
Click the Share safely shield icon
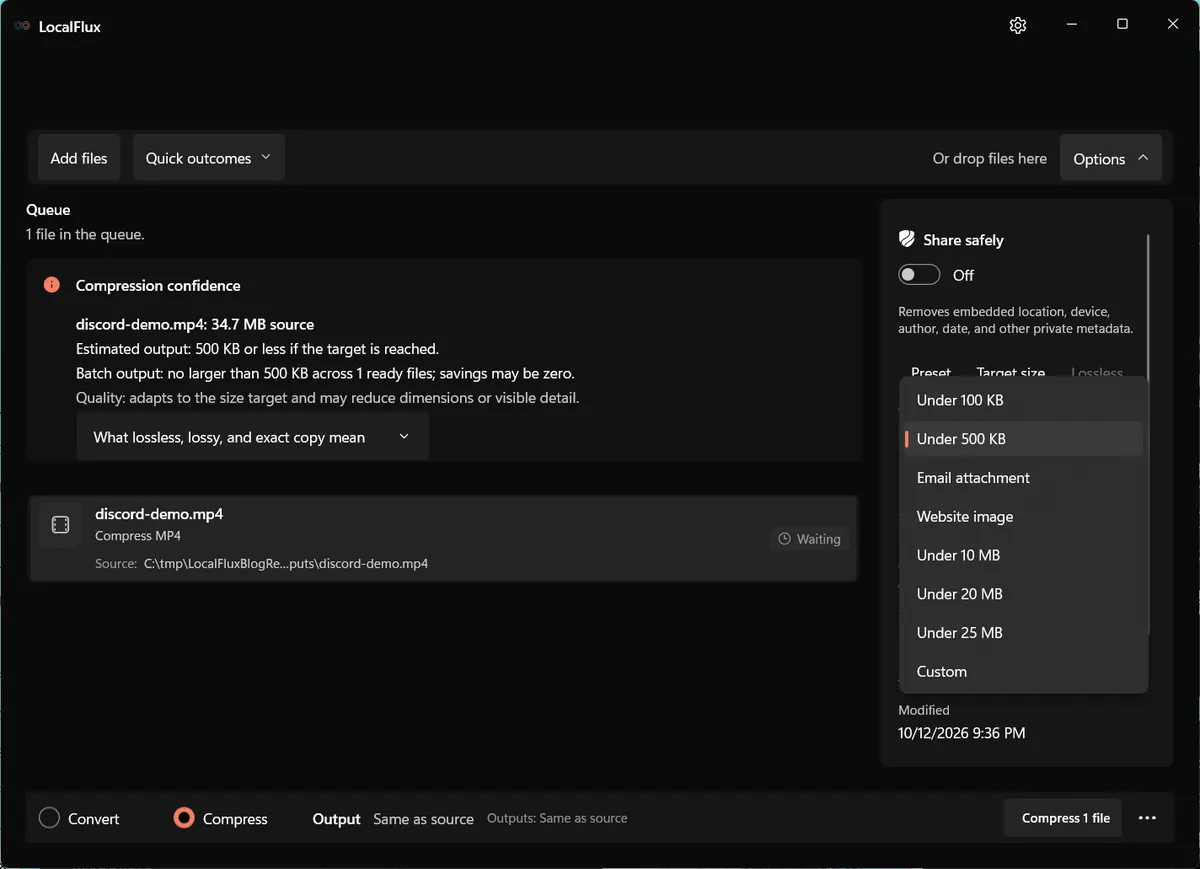[907, 239]
